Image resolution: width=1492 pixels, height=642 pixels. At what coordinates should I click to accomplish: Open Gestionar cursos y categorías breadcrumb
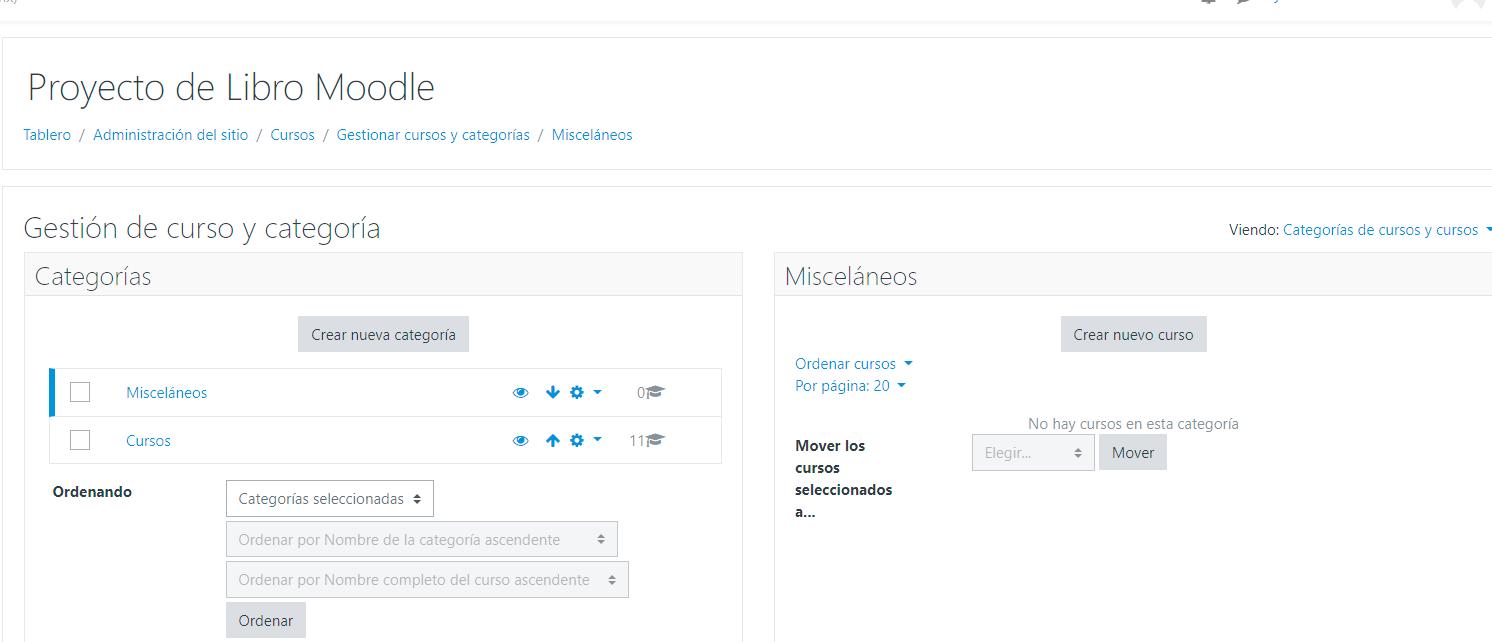click(x=433, y=135)
